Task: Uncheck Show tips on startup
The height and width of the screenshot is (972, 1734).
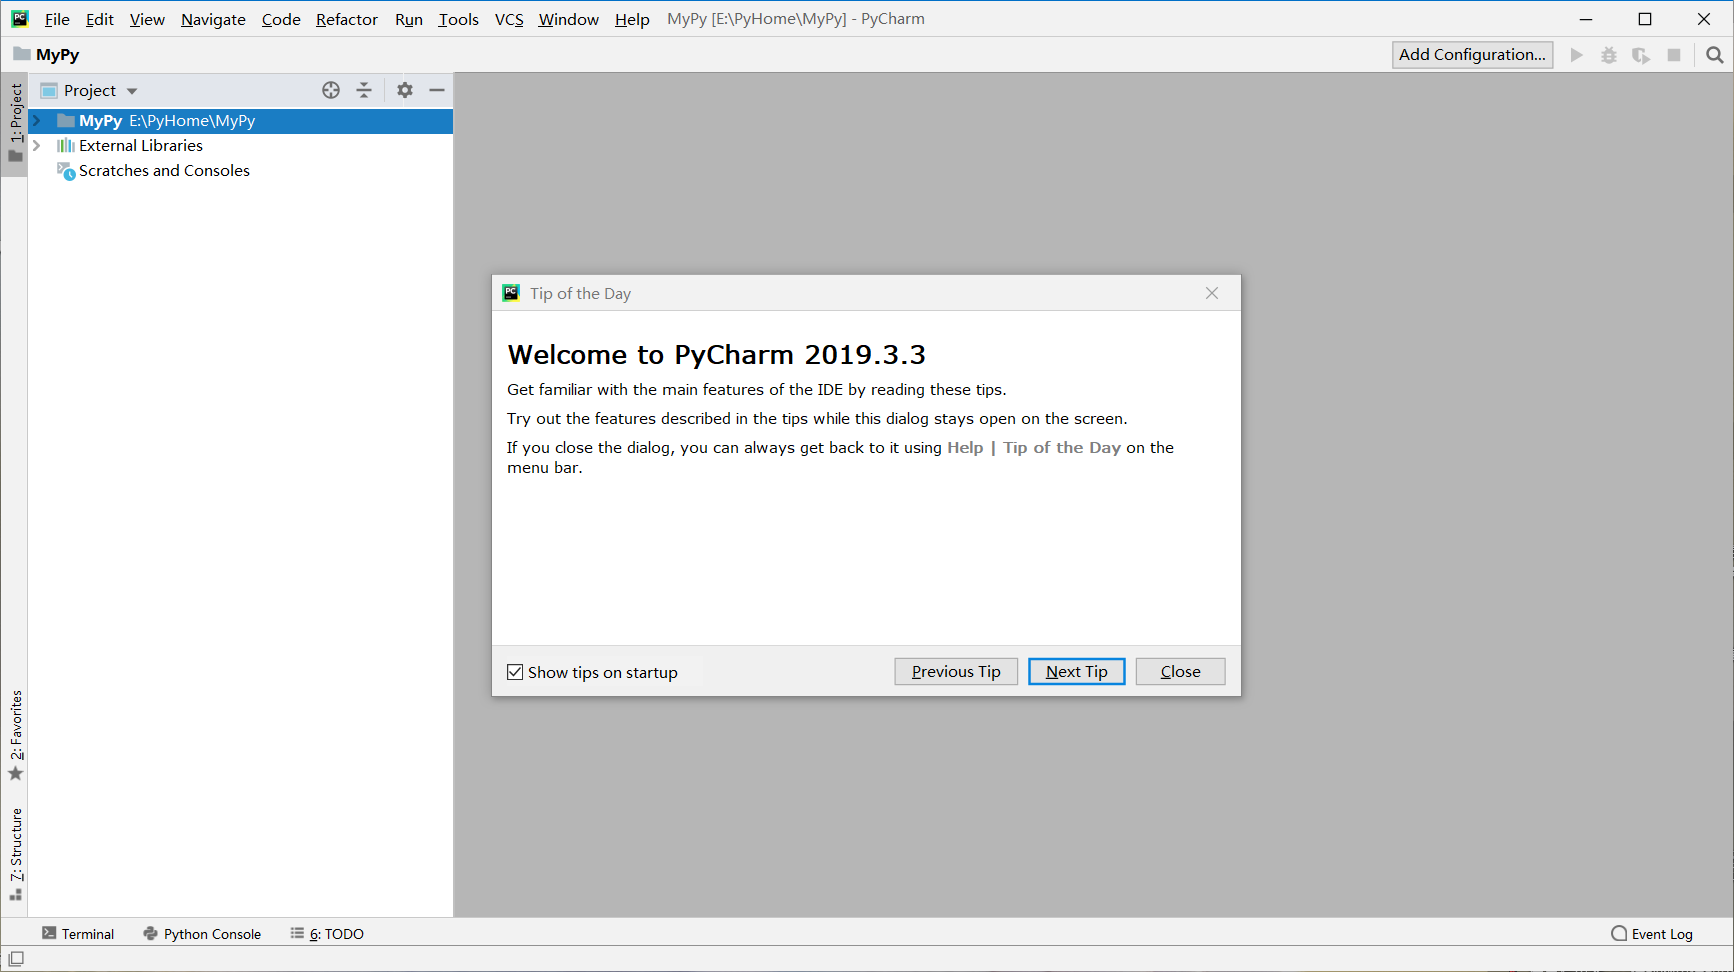Action: click(x=515, y=672)
